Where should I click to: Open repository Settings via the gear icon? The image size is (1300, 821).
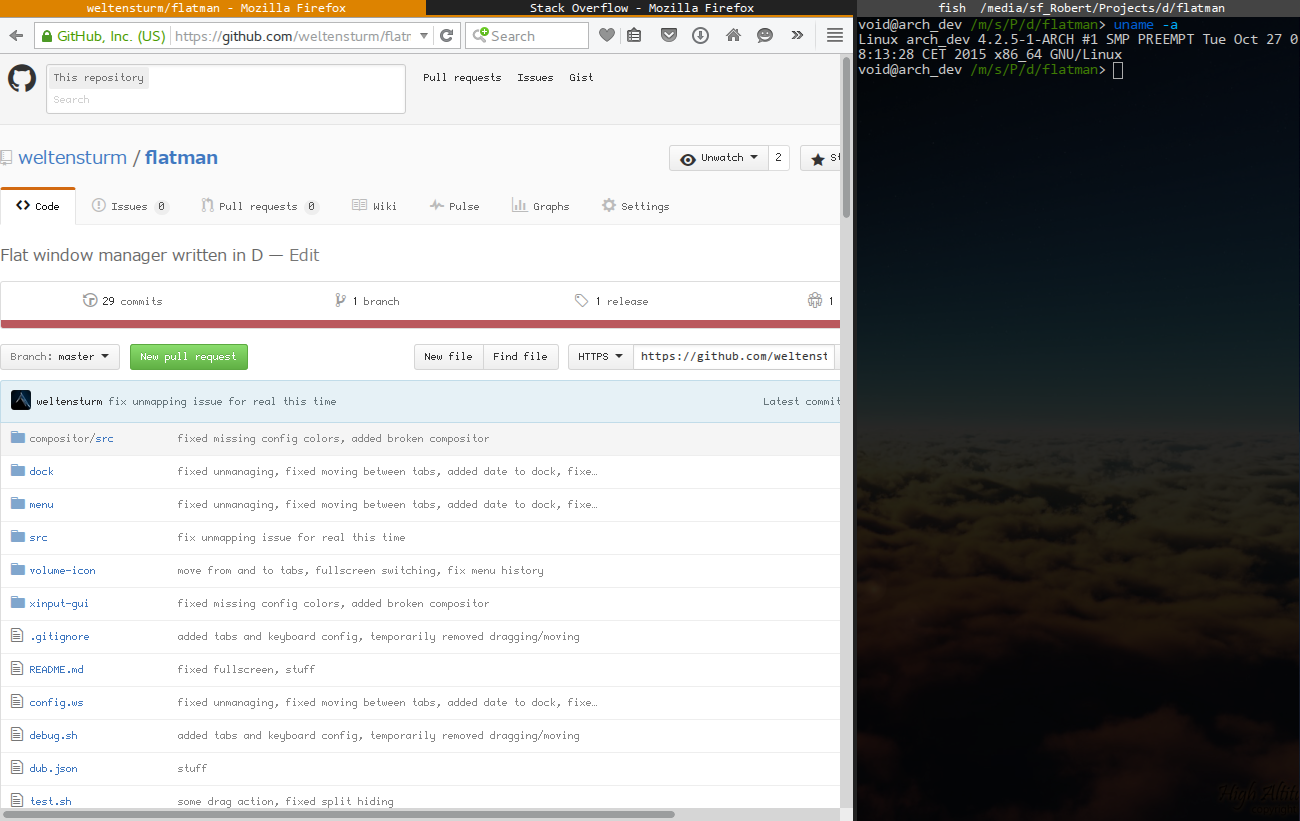click(x=635, y=206)
